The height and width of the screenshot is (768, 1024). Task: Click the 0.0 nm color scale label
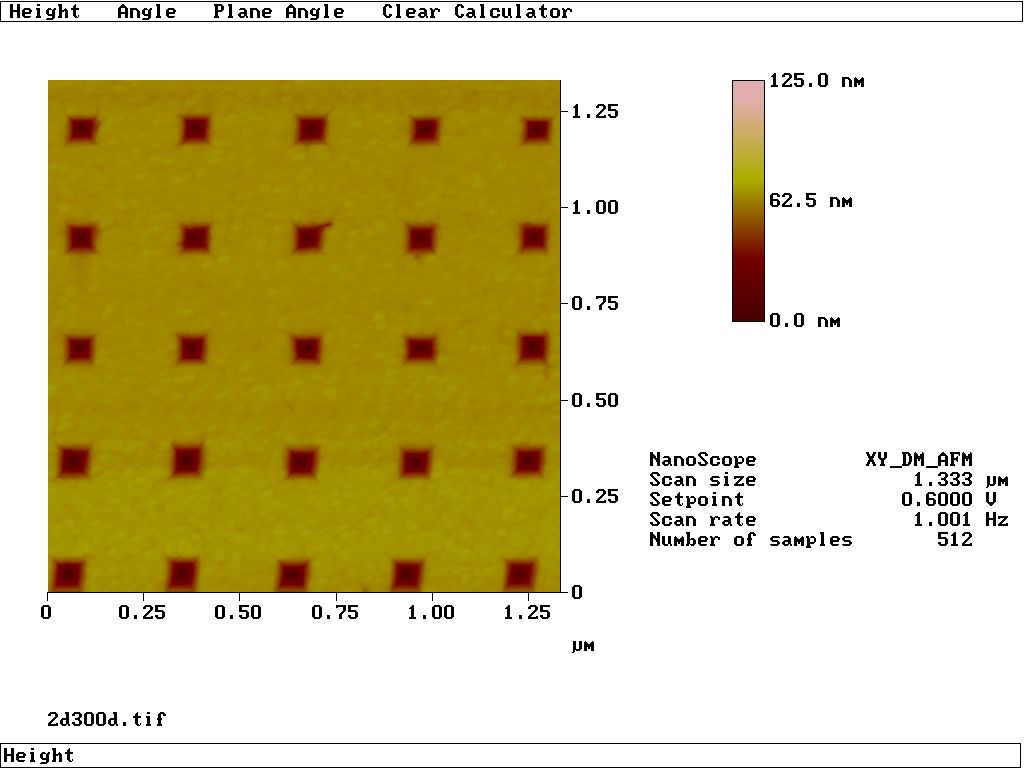coord(804,321)
